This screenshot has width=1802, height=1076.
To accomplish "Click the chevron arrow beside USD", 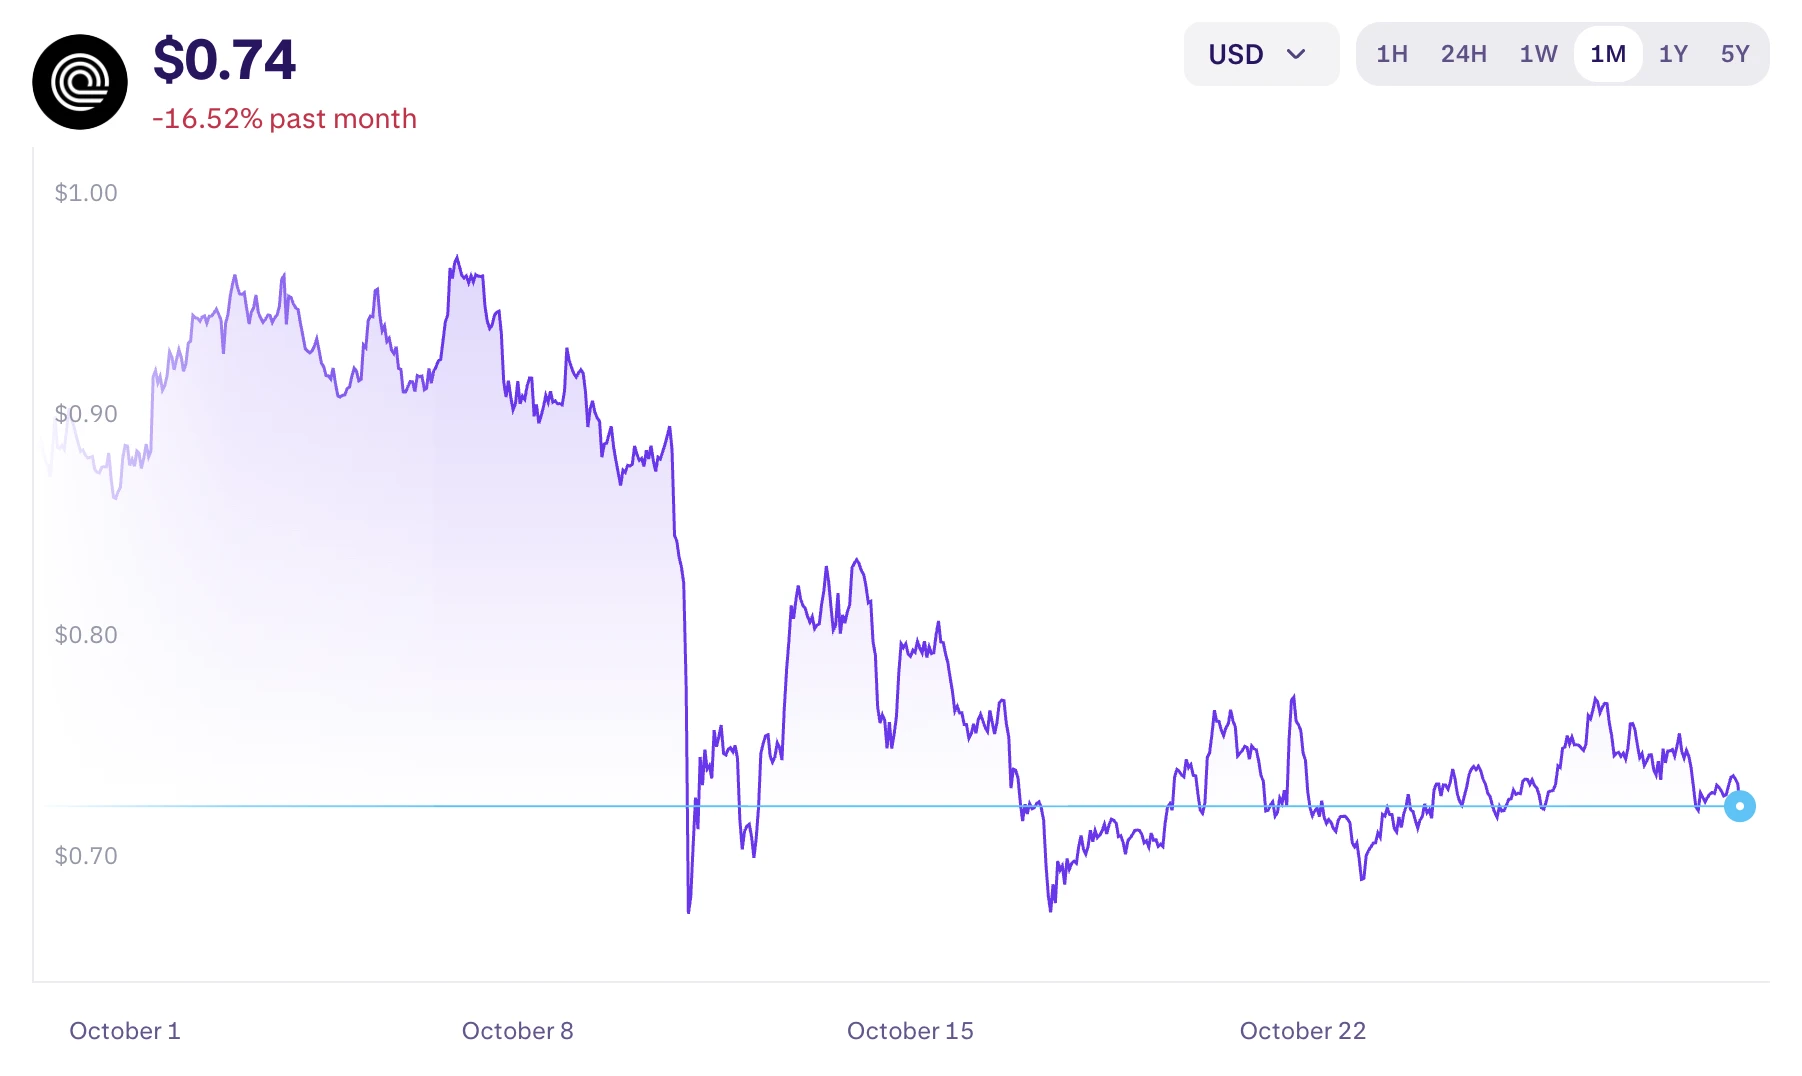I will click(x=1296, y=54).
